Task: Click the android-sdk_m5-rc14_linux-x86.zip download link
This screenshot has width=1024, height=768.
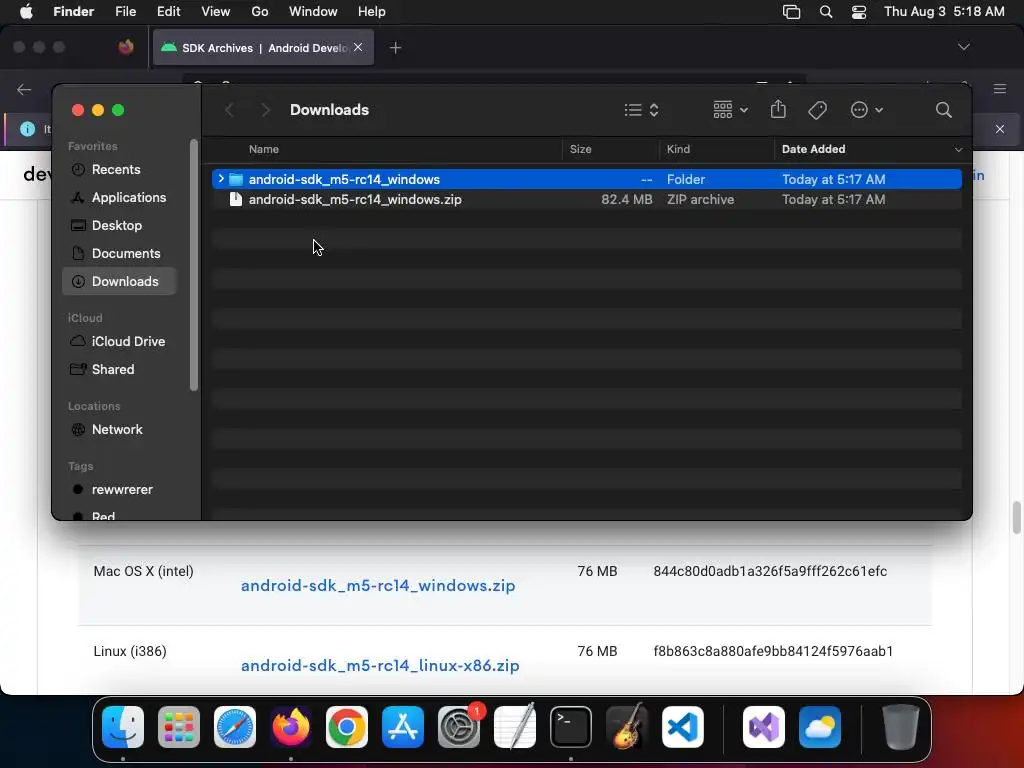Action: pos(380,665)
